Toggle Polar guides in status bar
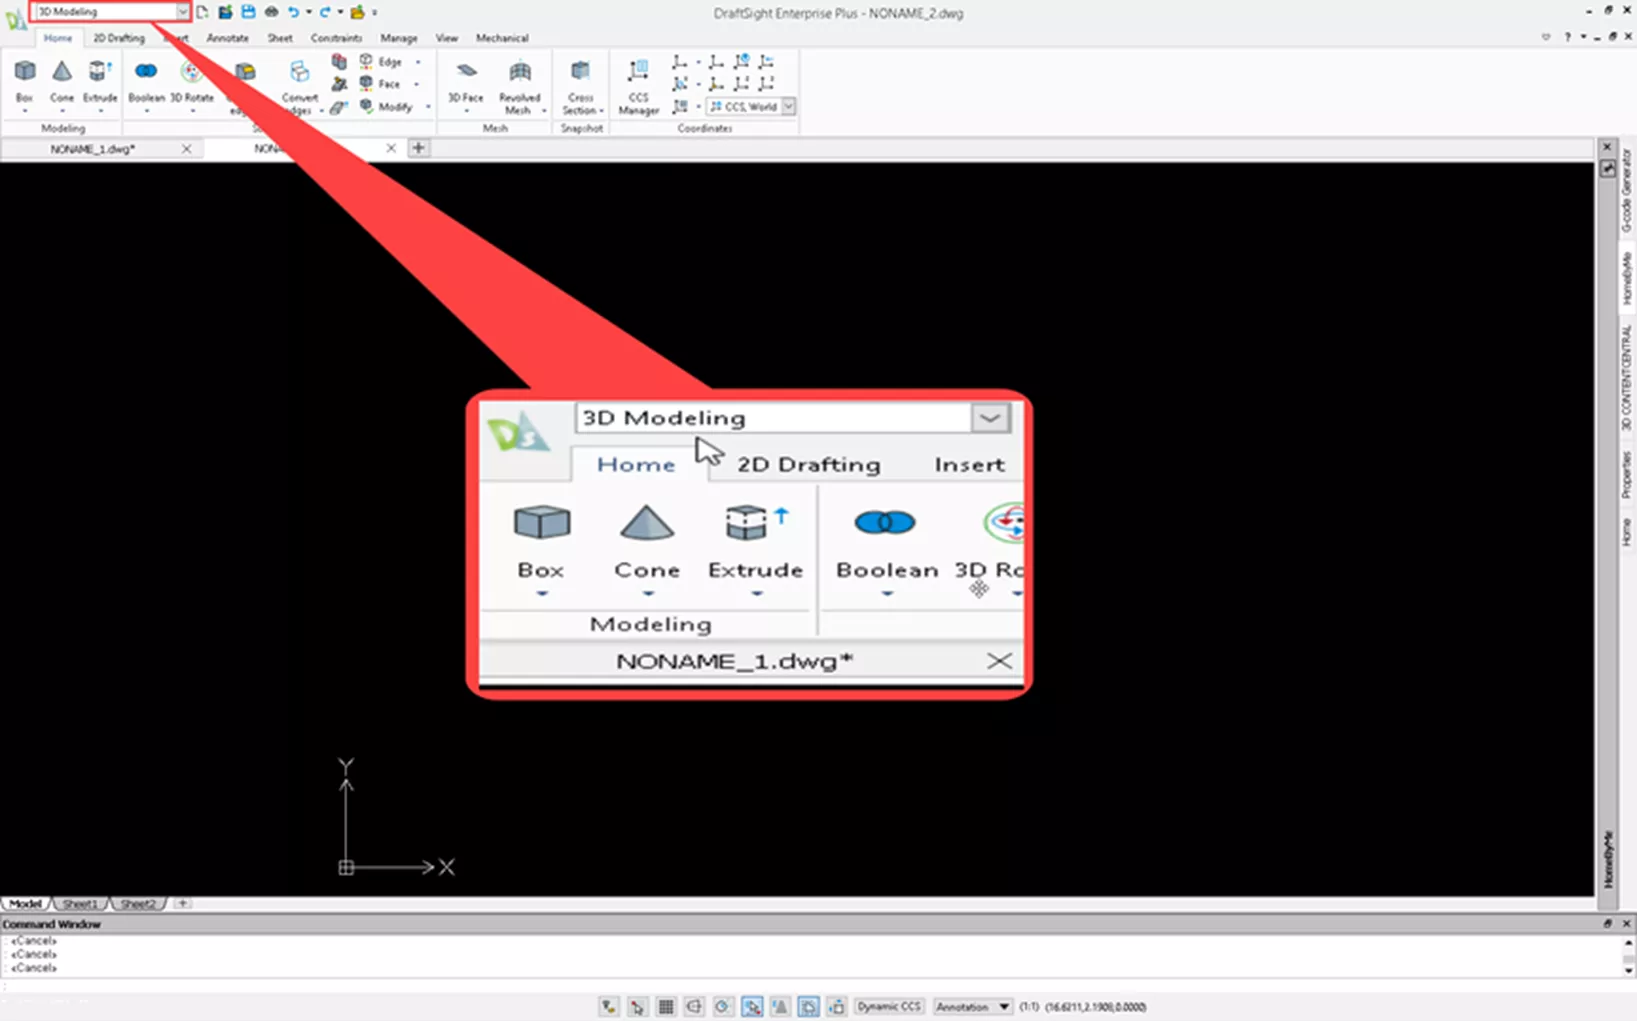 [x=722, y=1007]
